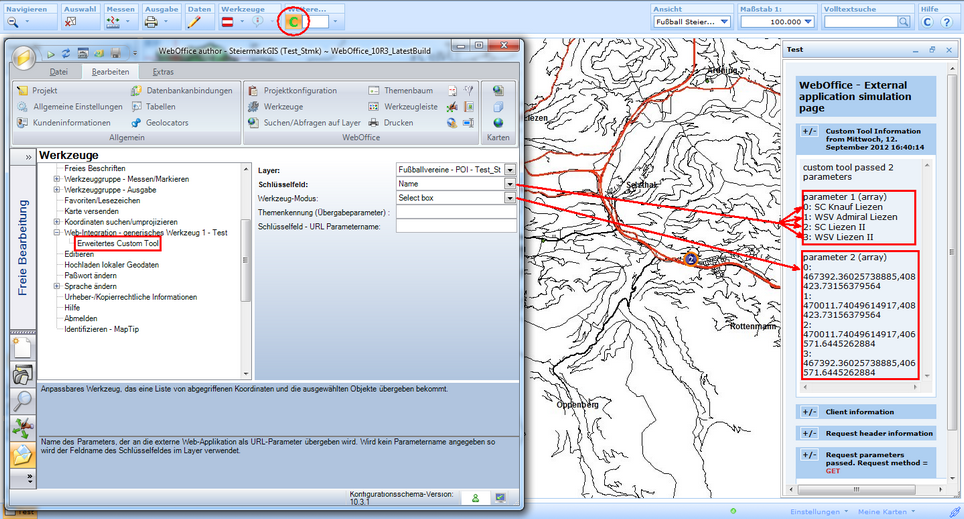Toggle the Client information +/- section
This screenshot has height=519, width=964.
point(809,412)
